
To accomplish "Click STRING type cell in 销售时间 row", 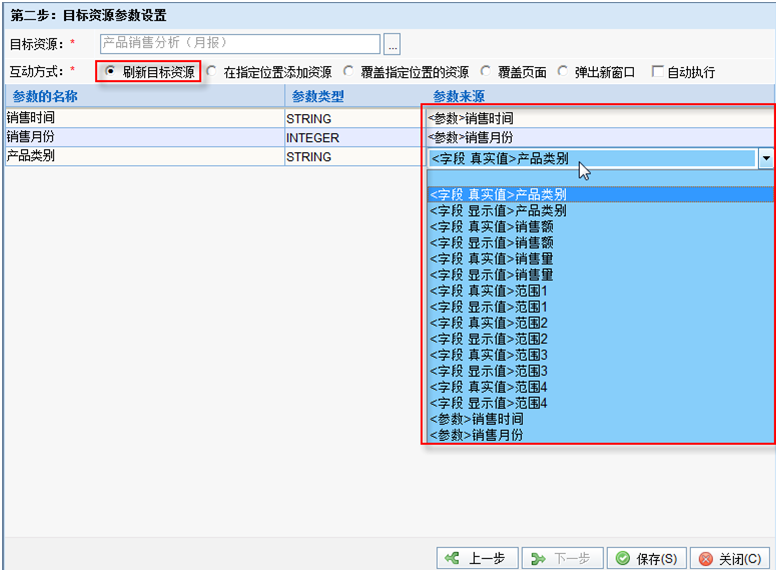I will (353, 119).
